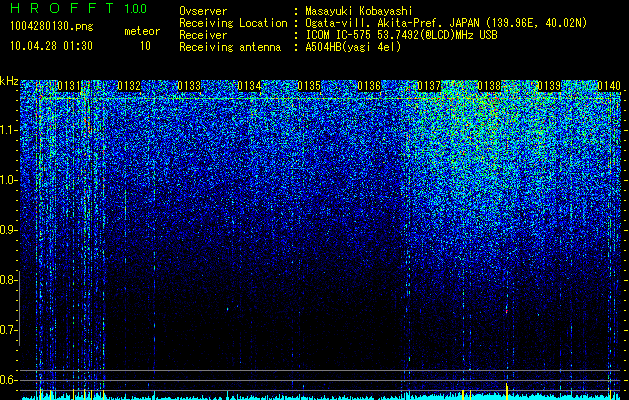
Task: Click the meteor count value 10
Action: [145, 46]
